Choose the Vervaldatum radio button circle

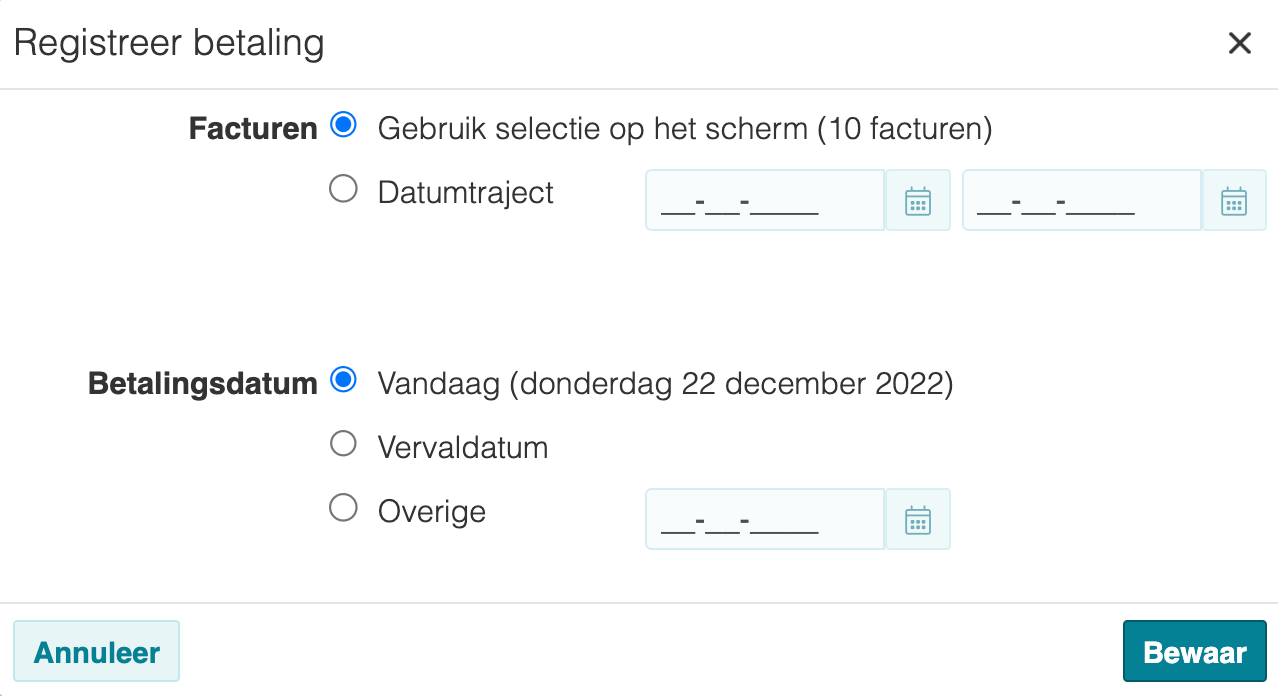pos(343,444)
